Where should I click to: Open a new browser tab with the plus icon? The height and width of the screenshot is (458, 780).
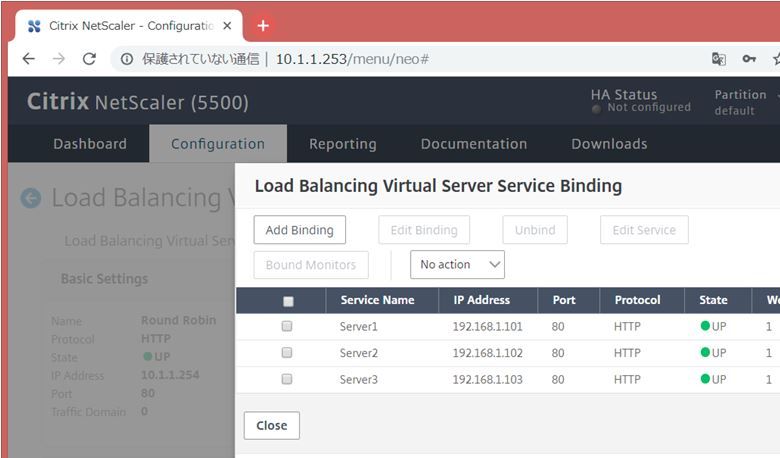(263, 25)
